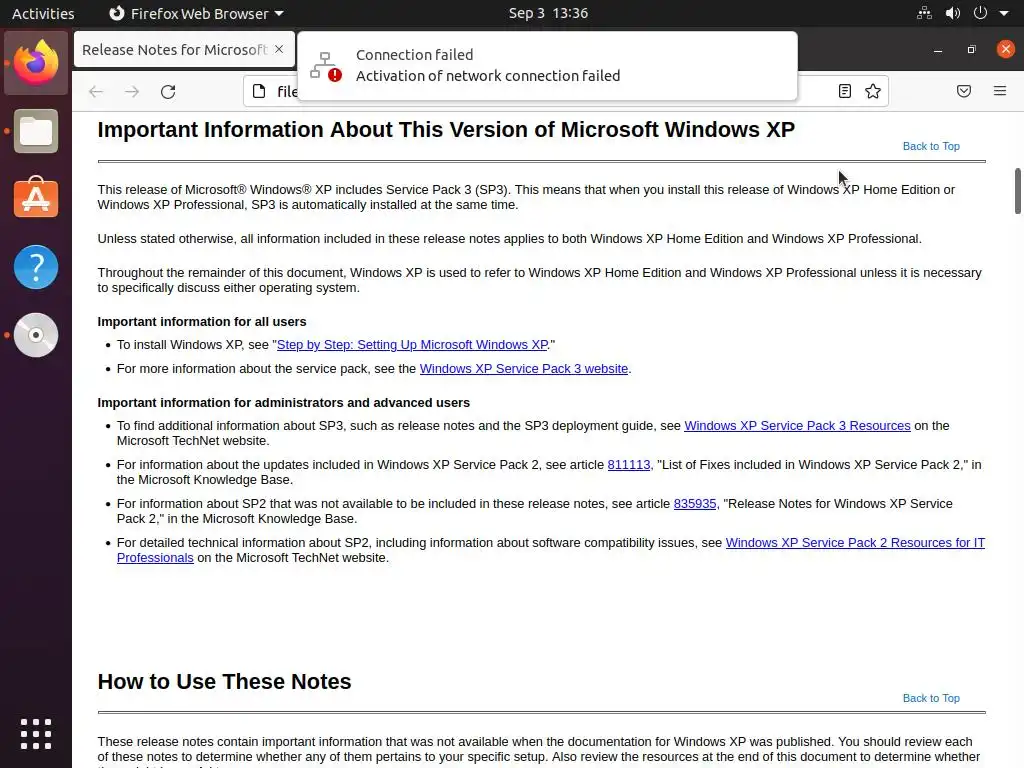Open Firefox Web Browser app menu
The height and width of the screenshot is (768, 1024).
point(196,13)
